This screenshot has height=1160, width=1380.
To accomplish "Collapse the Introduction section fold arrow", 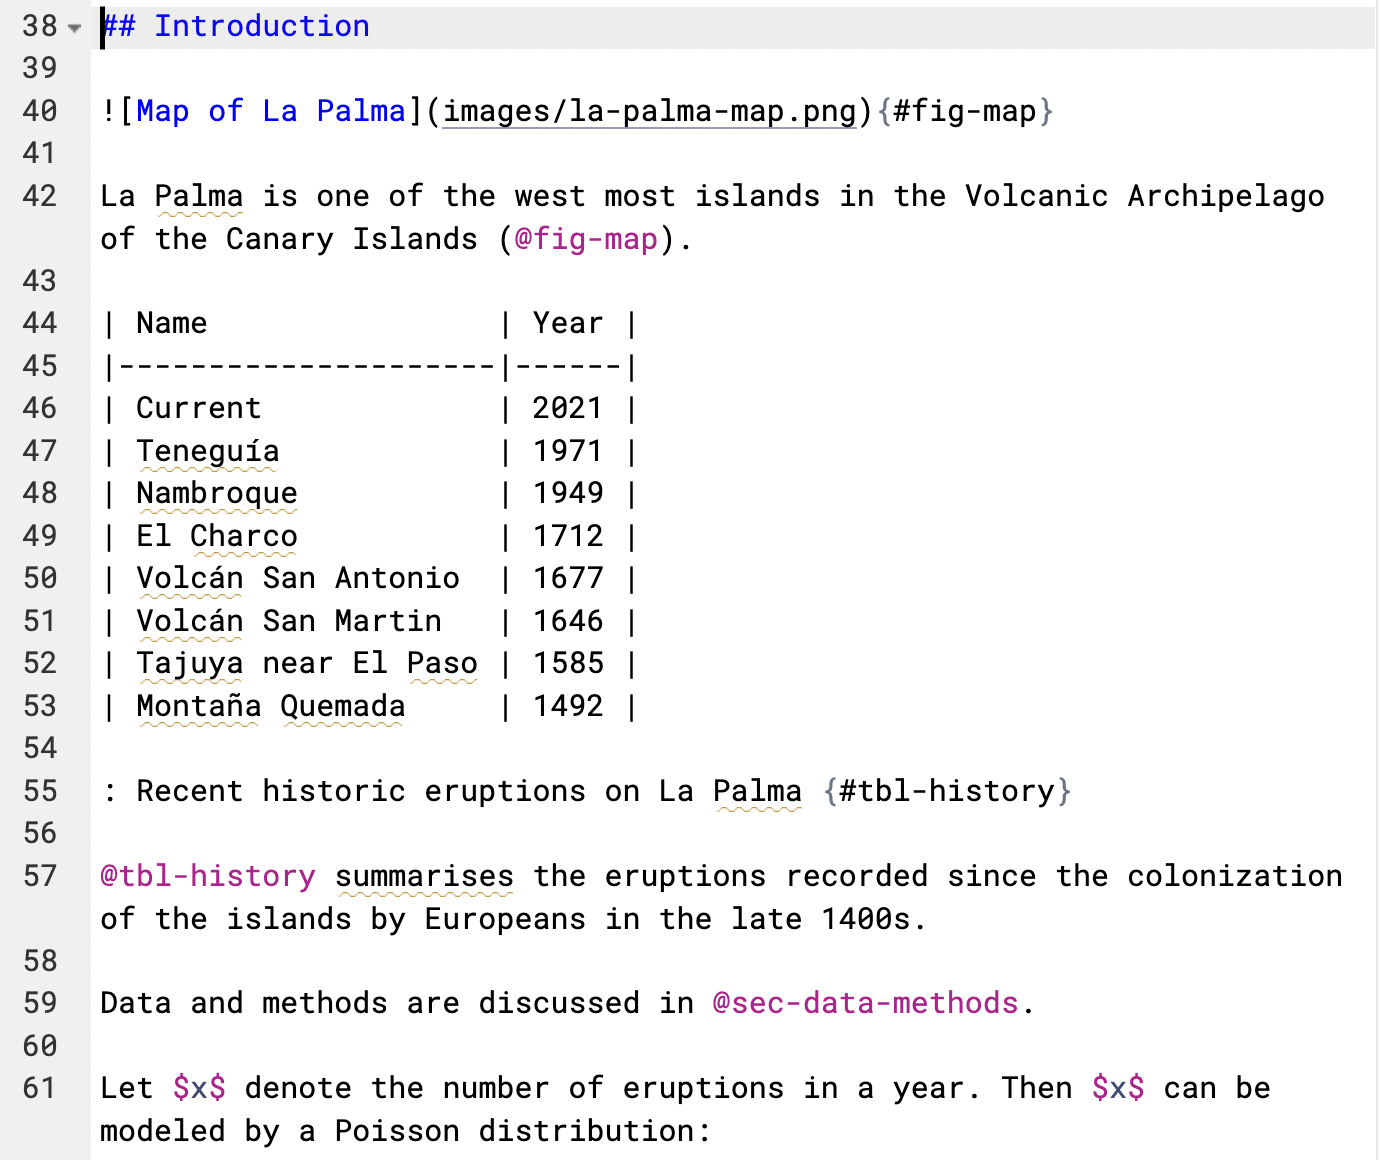I will pos(75,27).
